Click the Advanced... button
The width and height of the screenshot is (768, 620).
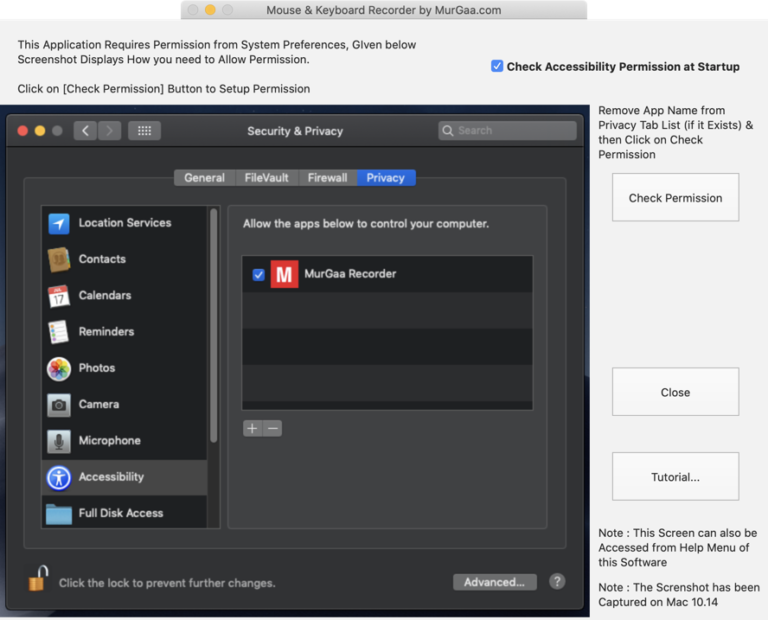495,582
